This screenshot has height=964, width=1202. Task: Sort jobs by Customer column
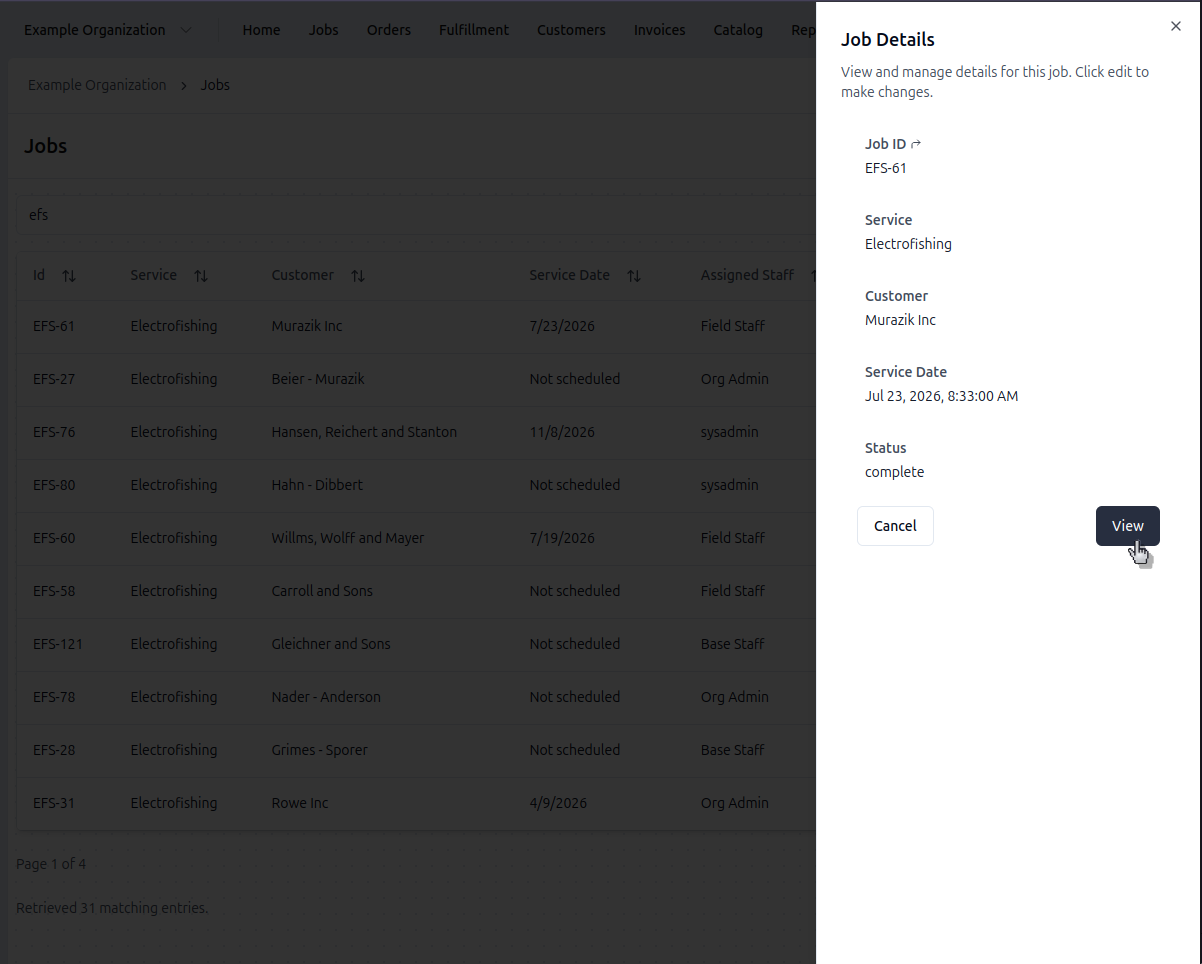(x=357, y=276)
